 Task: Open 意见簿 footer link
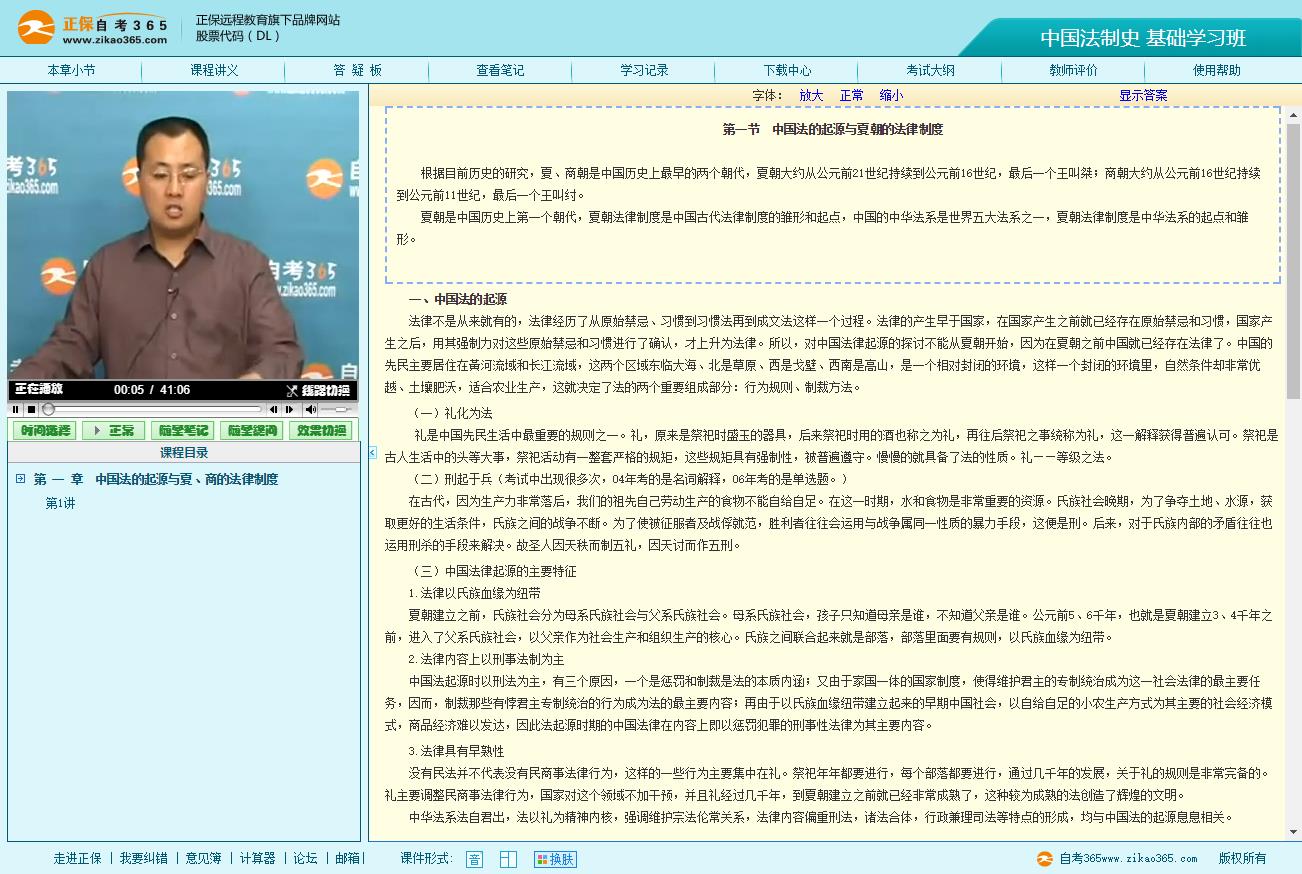(204, 858)
